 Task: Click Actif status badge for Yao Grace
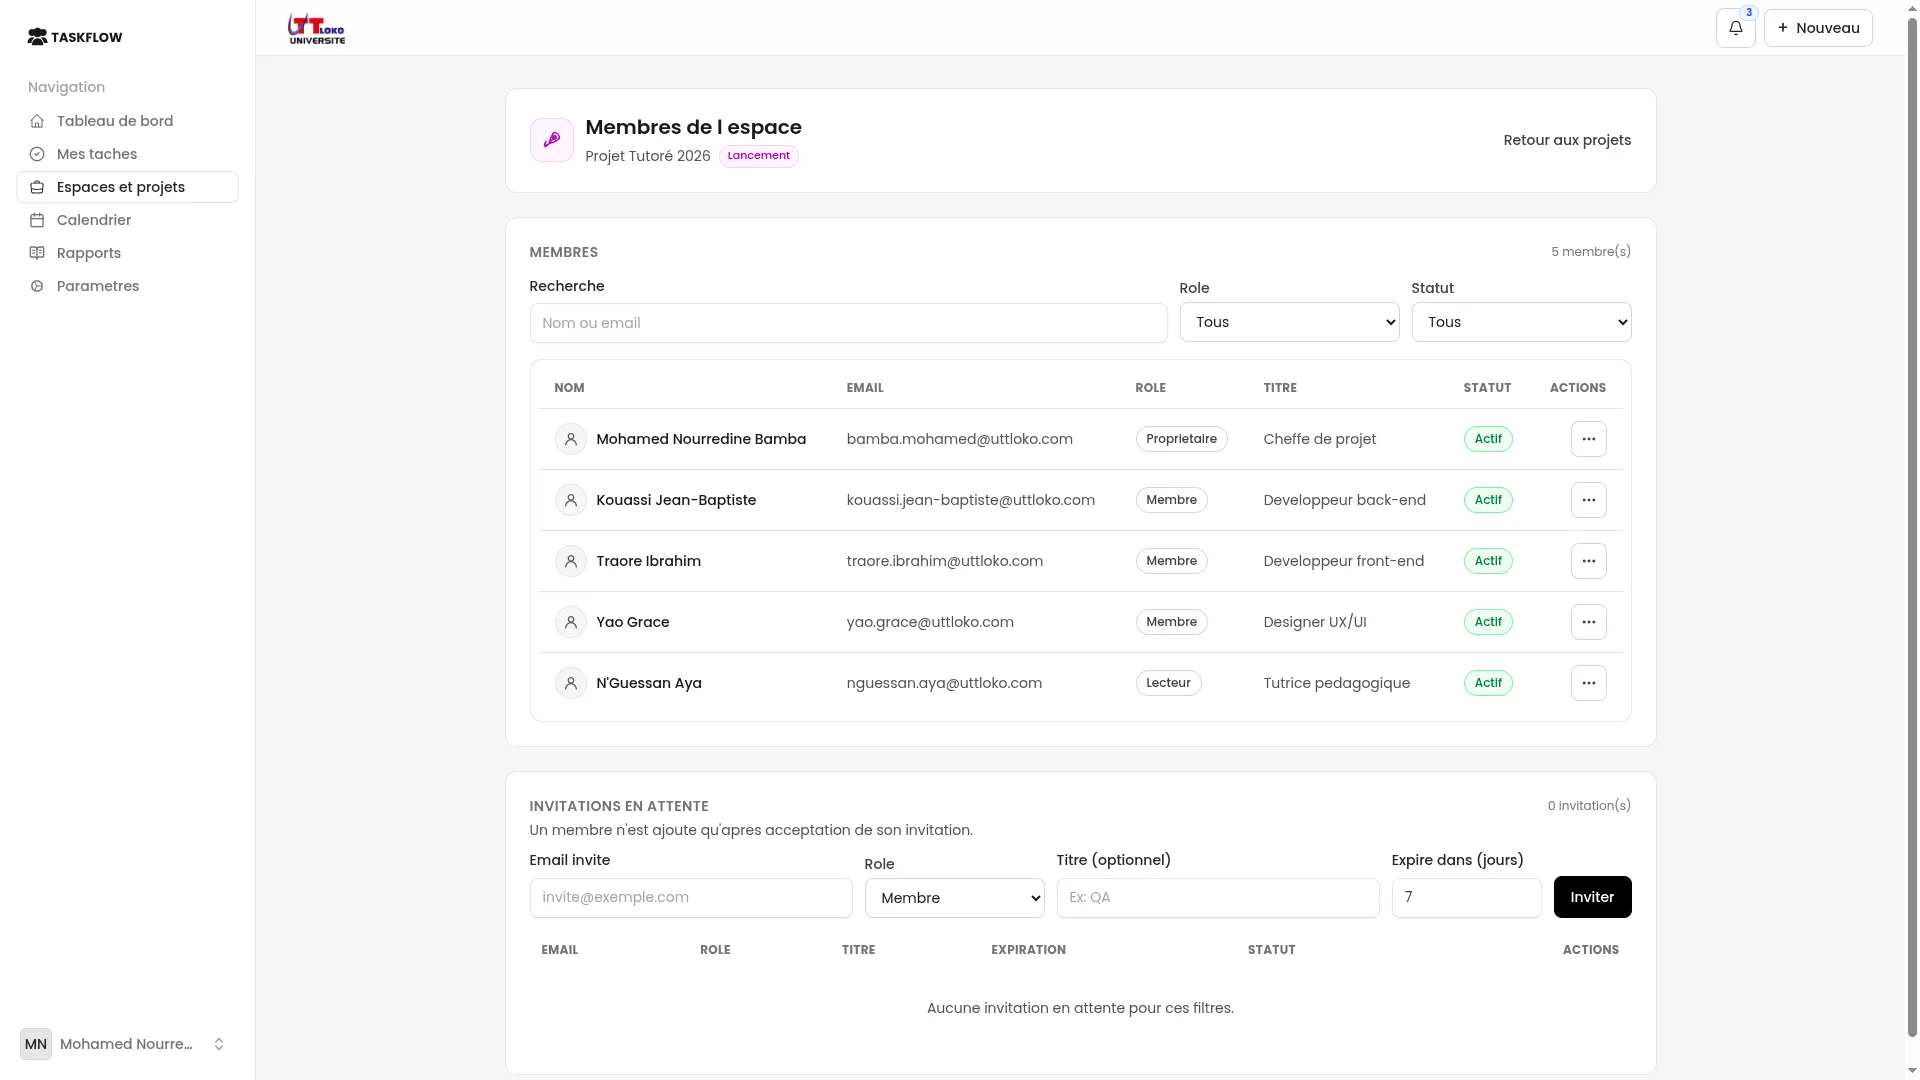coord(1488,622)
